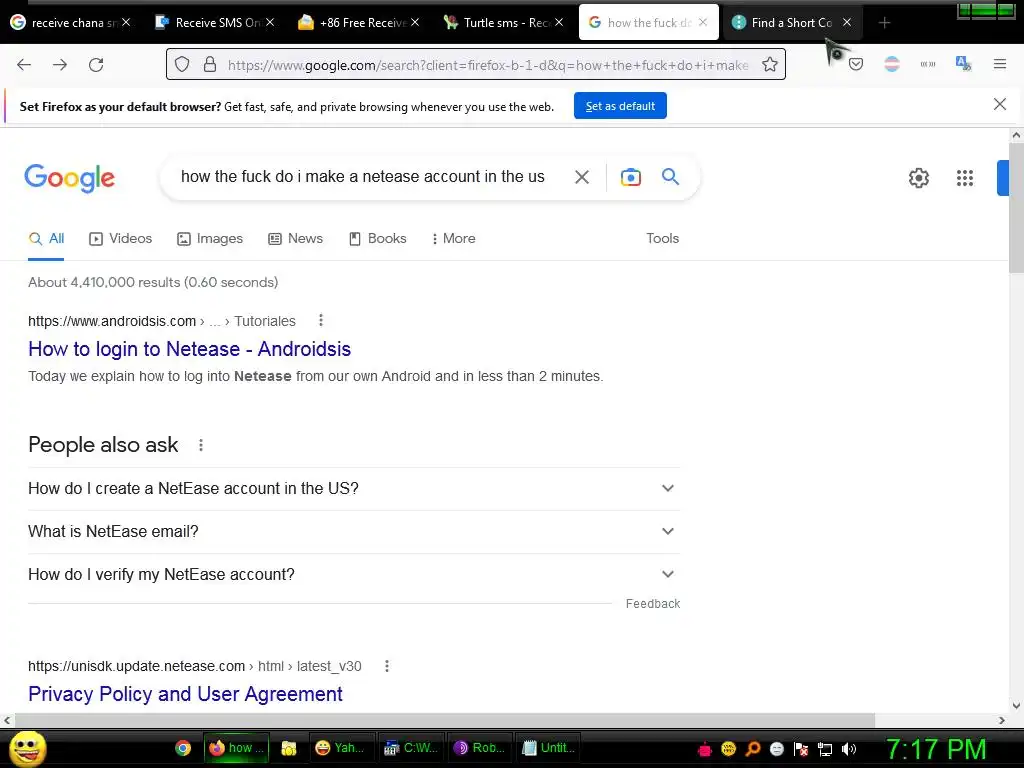Switch to 'C:\W...' taskbar window
The width and height of the screenshot is (1024, 768).
tap(413, 748)
